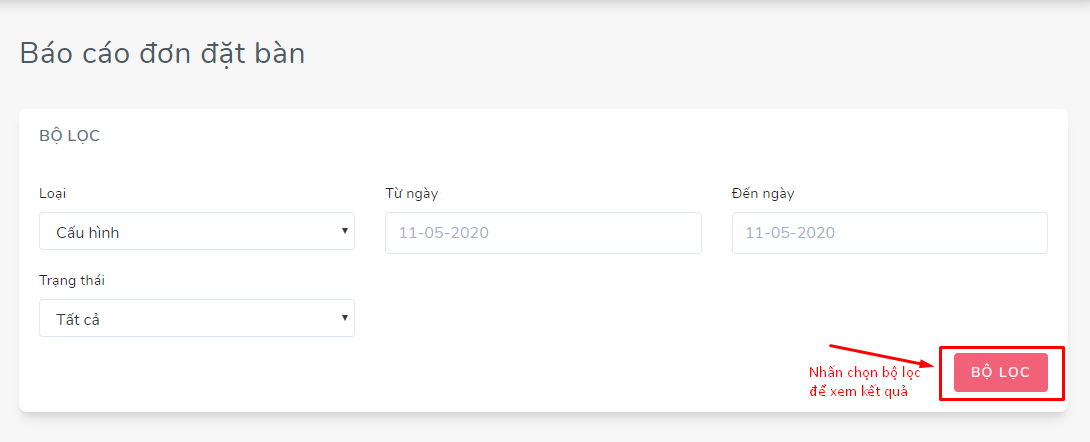
Task: Focus the Từ ngày date field
Action: 543,233
